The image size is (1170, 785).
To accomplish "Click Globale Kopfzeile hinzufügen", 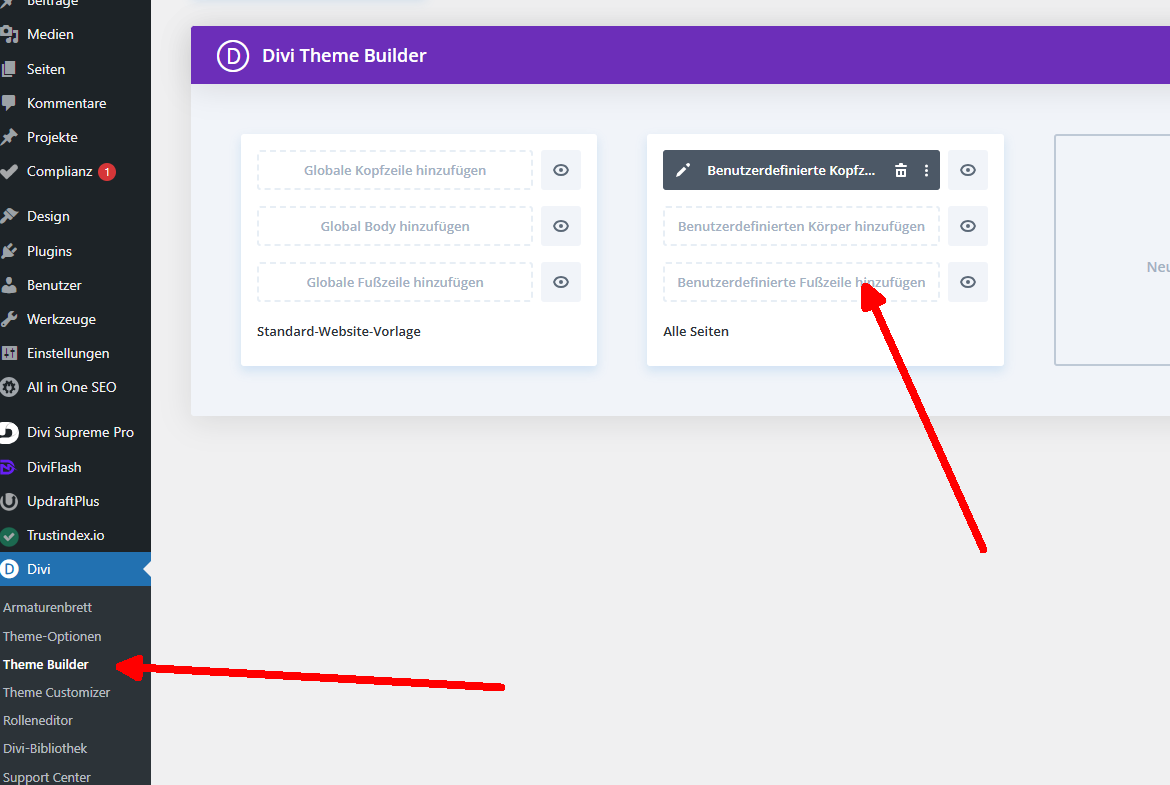I will pos(395,170).
